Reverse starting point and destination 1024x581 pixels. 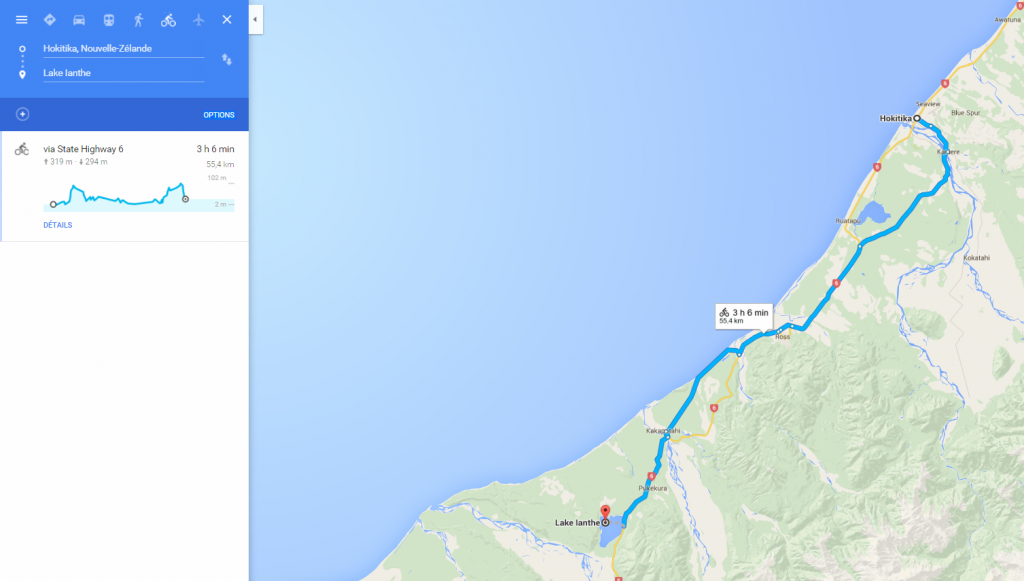pyautogui.click(x=227, y=59)
